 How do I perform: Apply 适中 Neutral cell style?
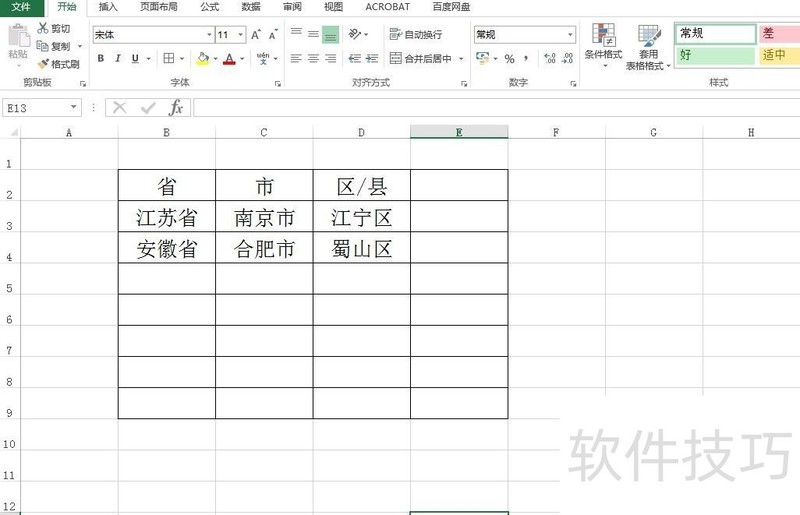[x=779, y=55]
